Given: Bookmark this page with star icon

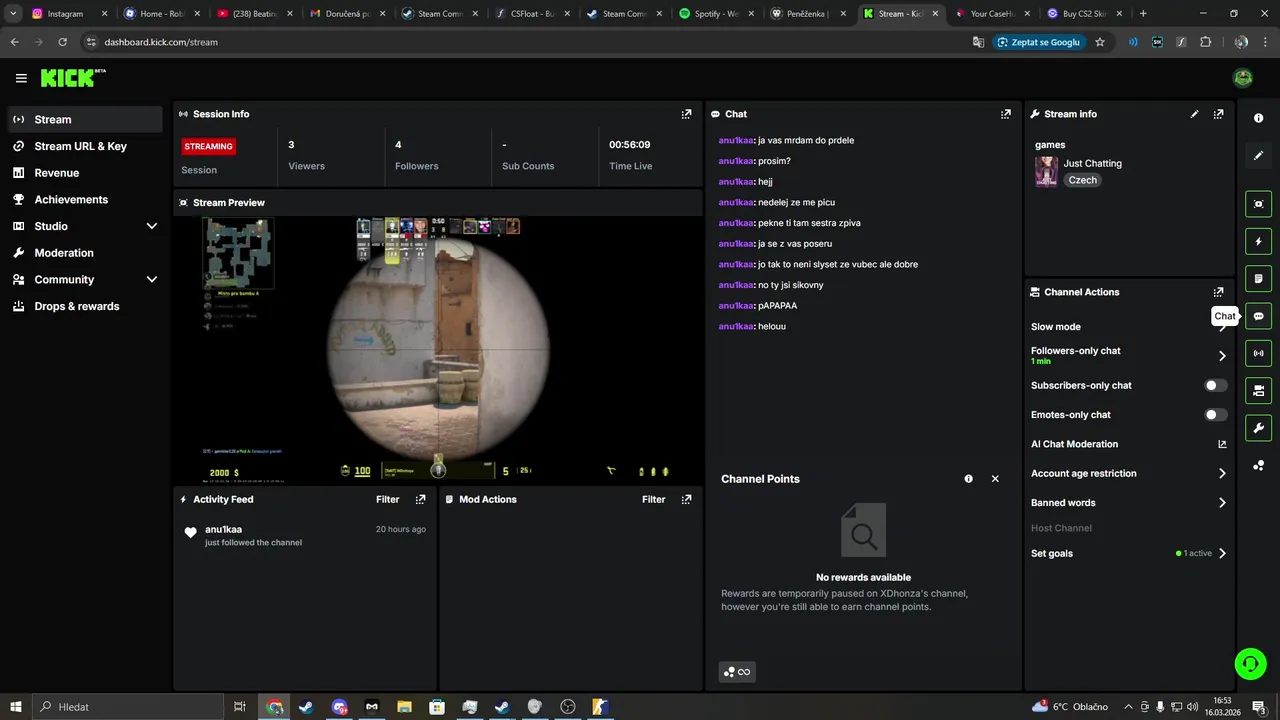Looking at the screenshot, I should tap(1100, 42).
